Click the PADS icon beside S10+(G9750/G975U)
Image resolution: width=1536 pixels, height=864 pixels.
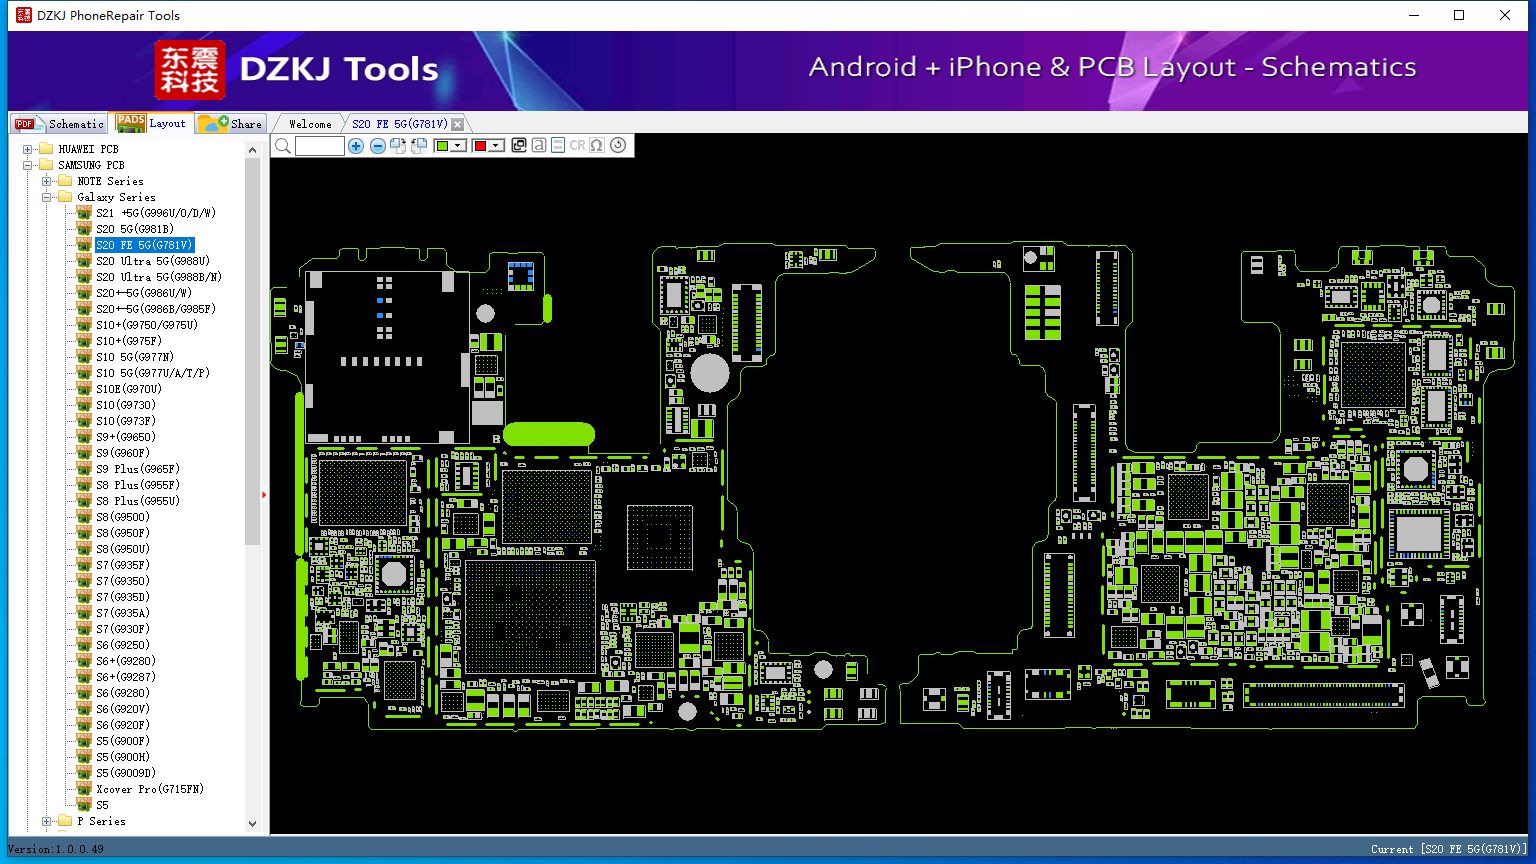pyautogui.click(x=84, y=325)
